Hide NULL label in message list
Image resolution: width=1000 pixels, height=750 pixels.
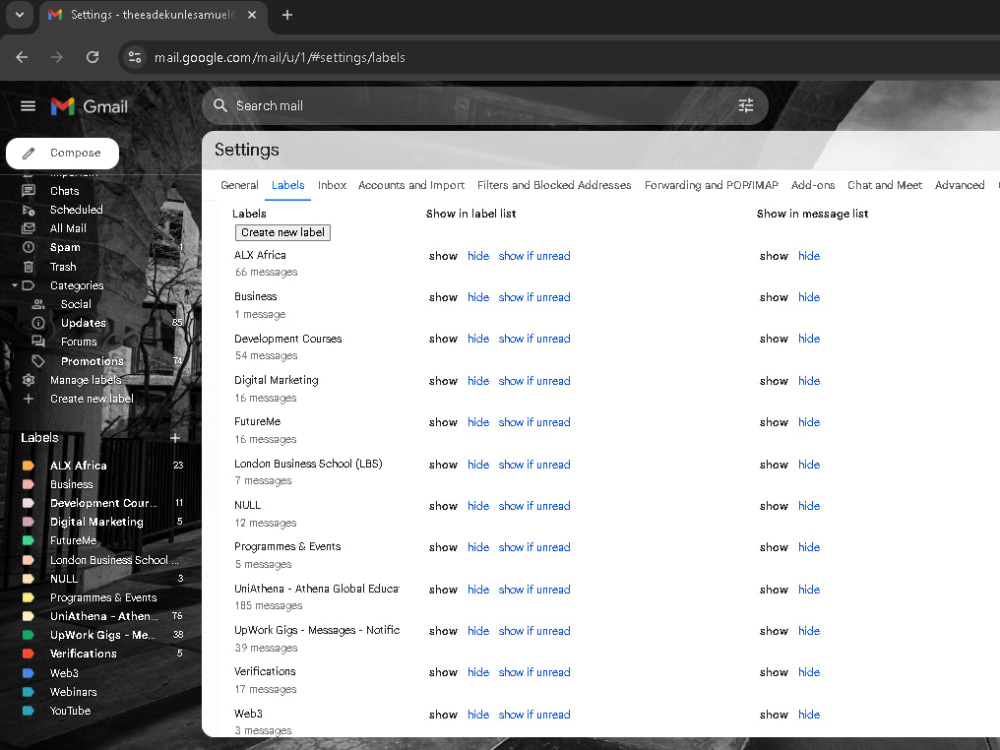coord(809,506)
